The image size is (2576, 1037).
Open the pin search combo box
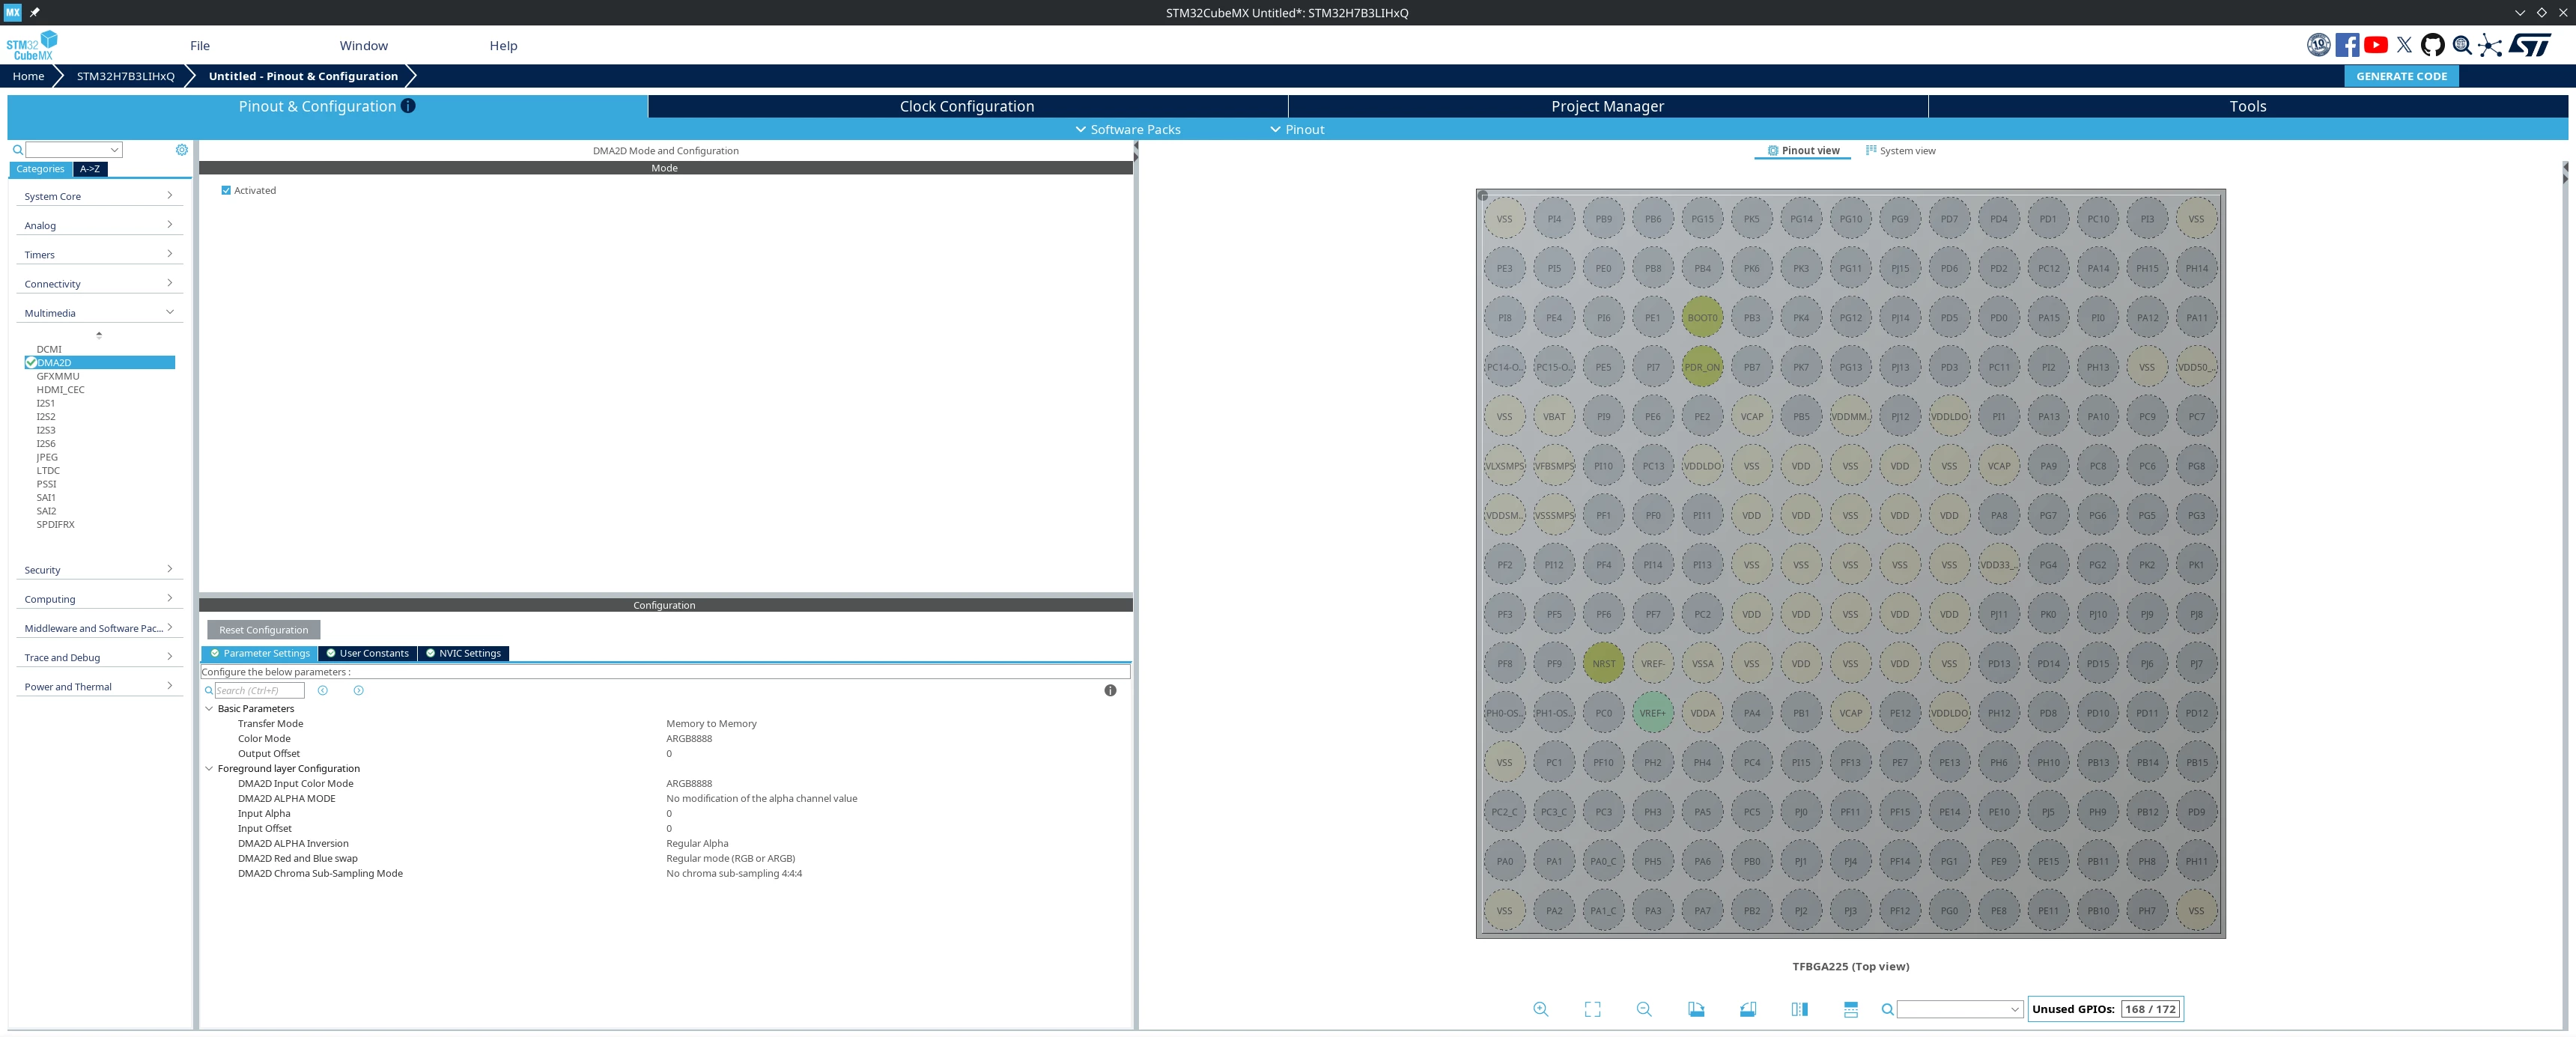click(x=1960, y=1010)
